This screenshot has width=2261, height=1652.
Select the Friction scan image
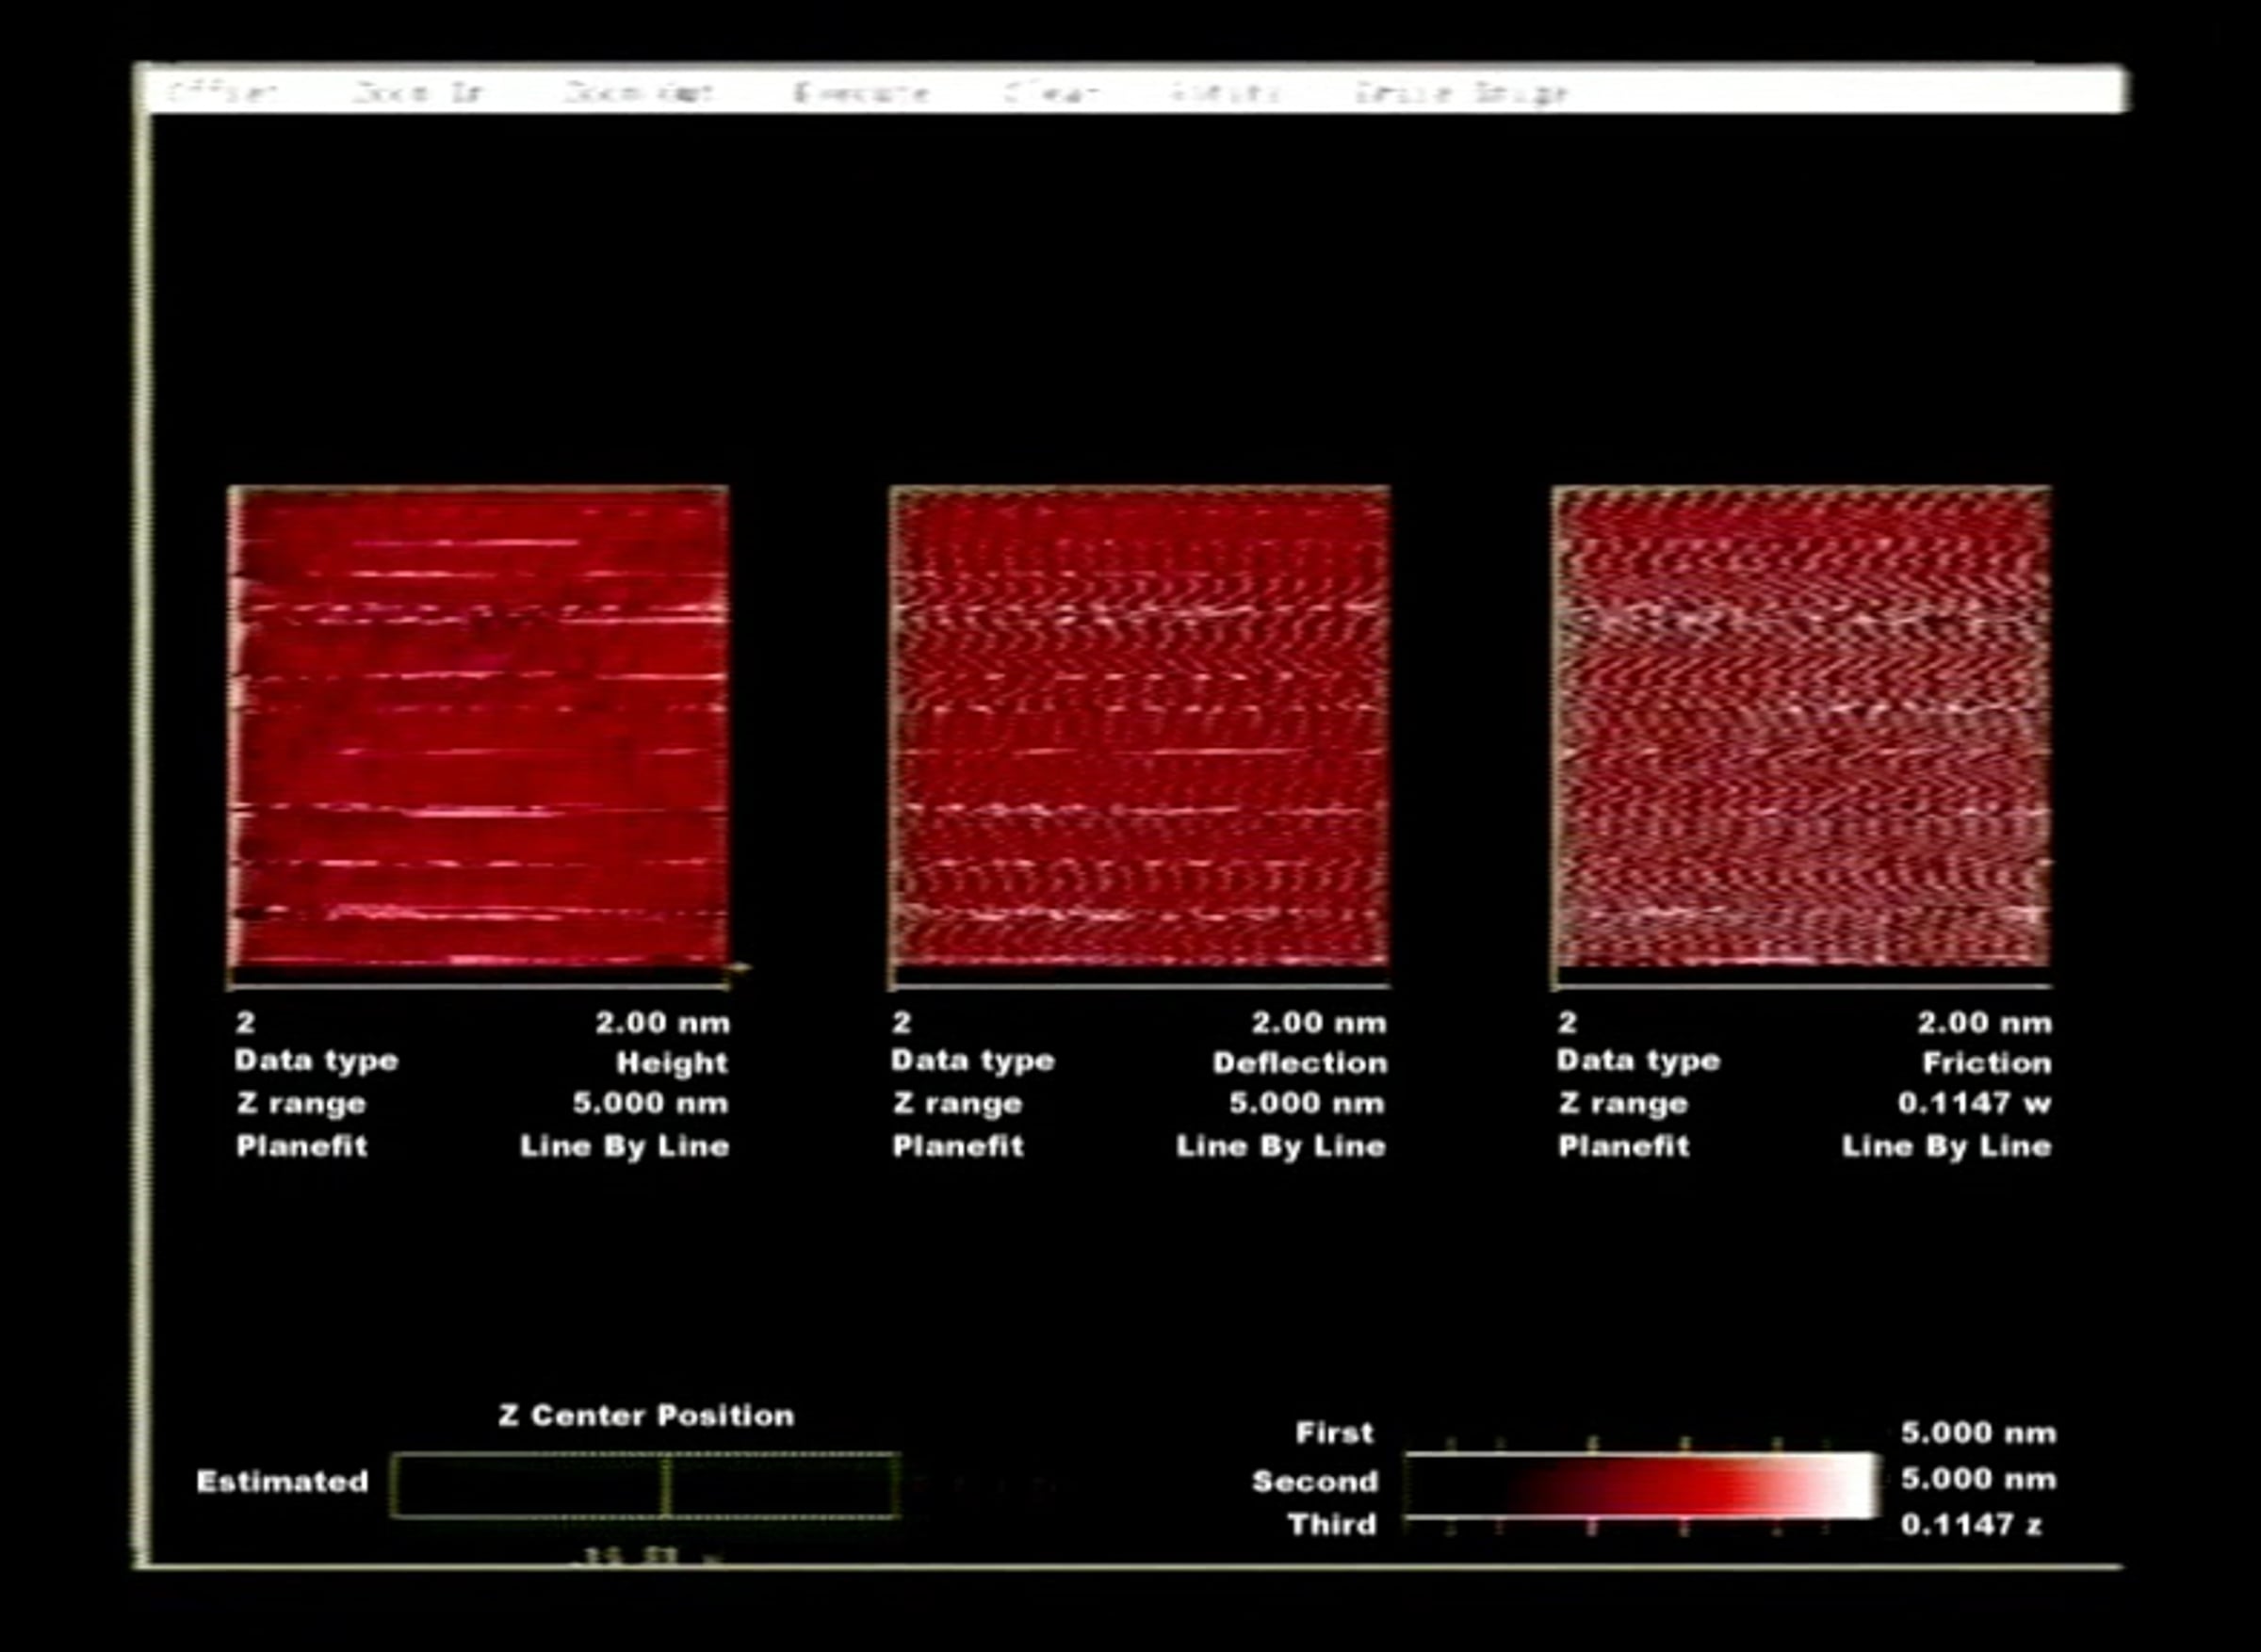pyautogui.click(x=1801, y=726)
